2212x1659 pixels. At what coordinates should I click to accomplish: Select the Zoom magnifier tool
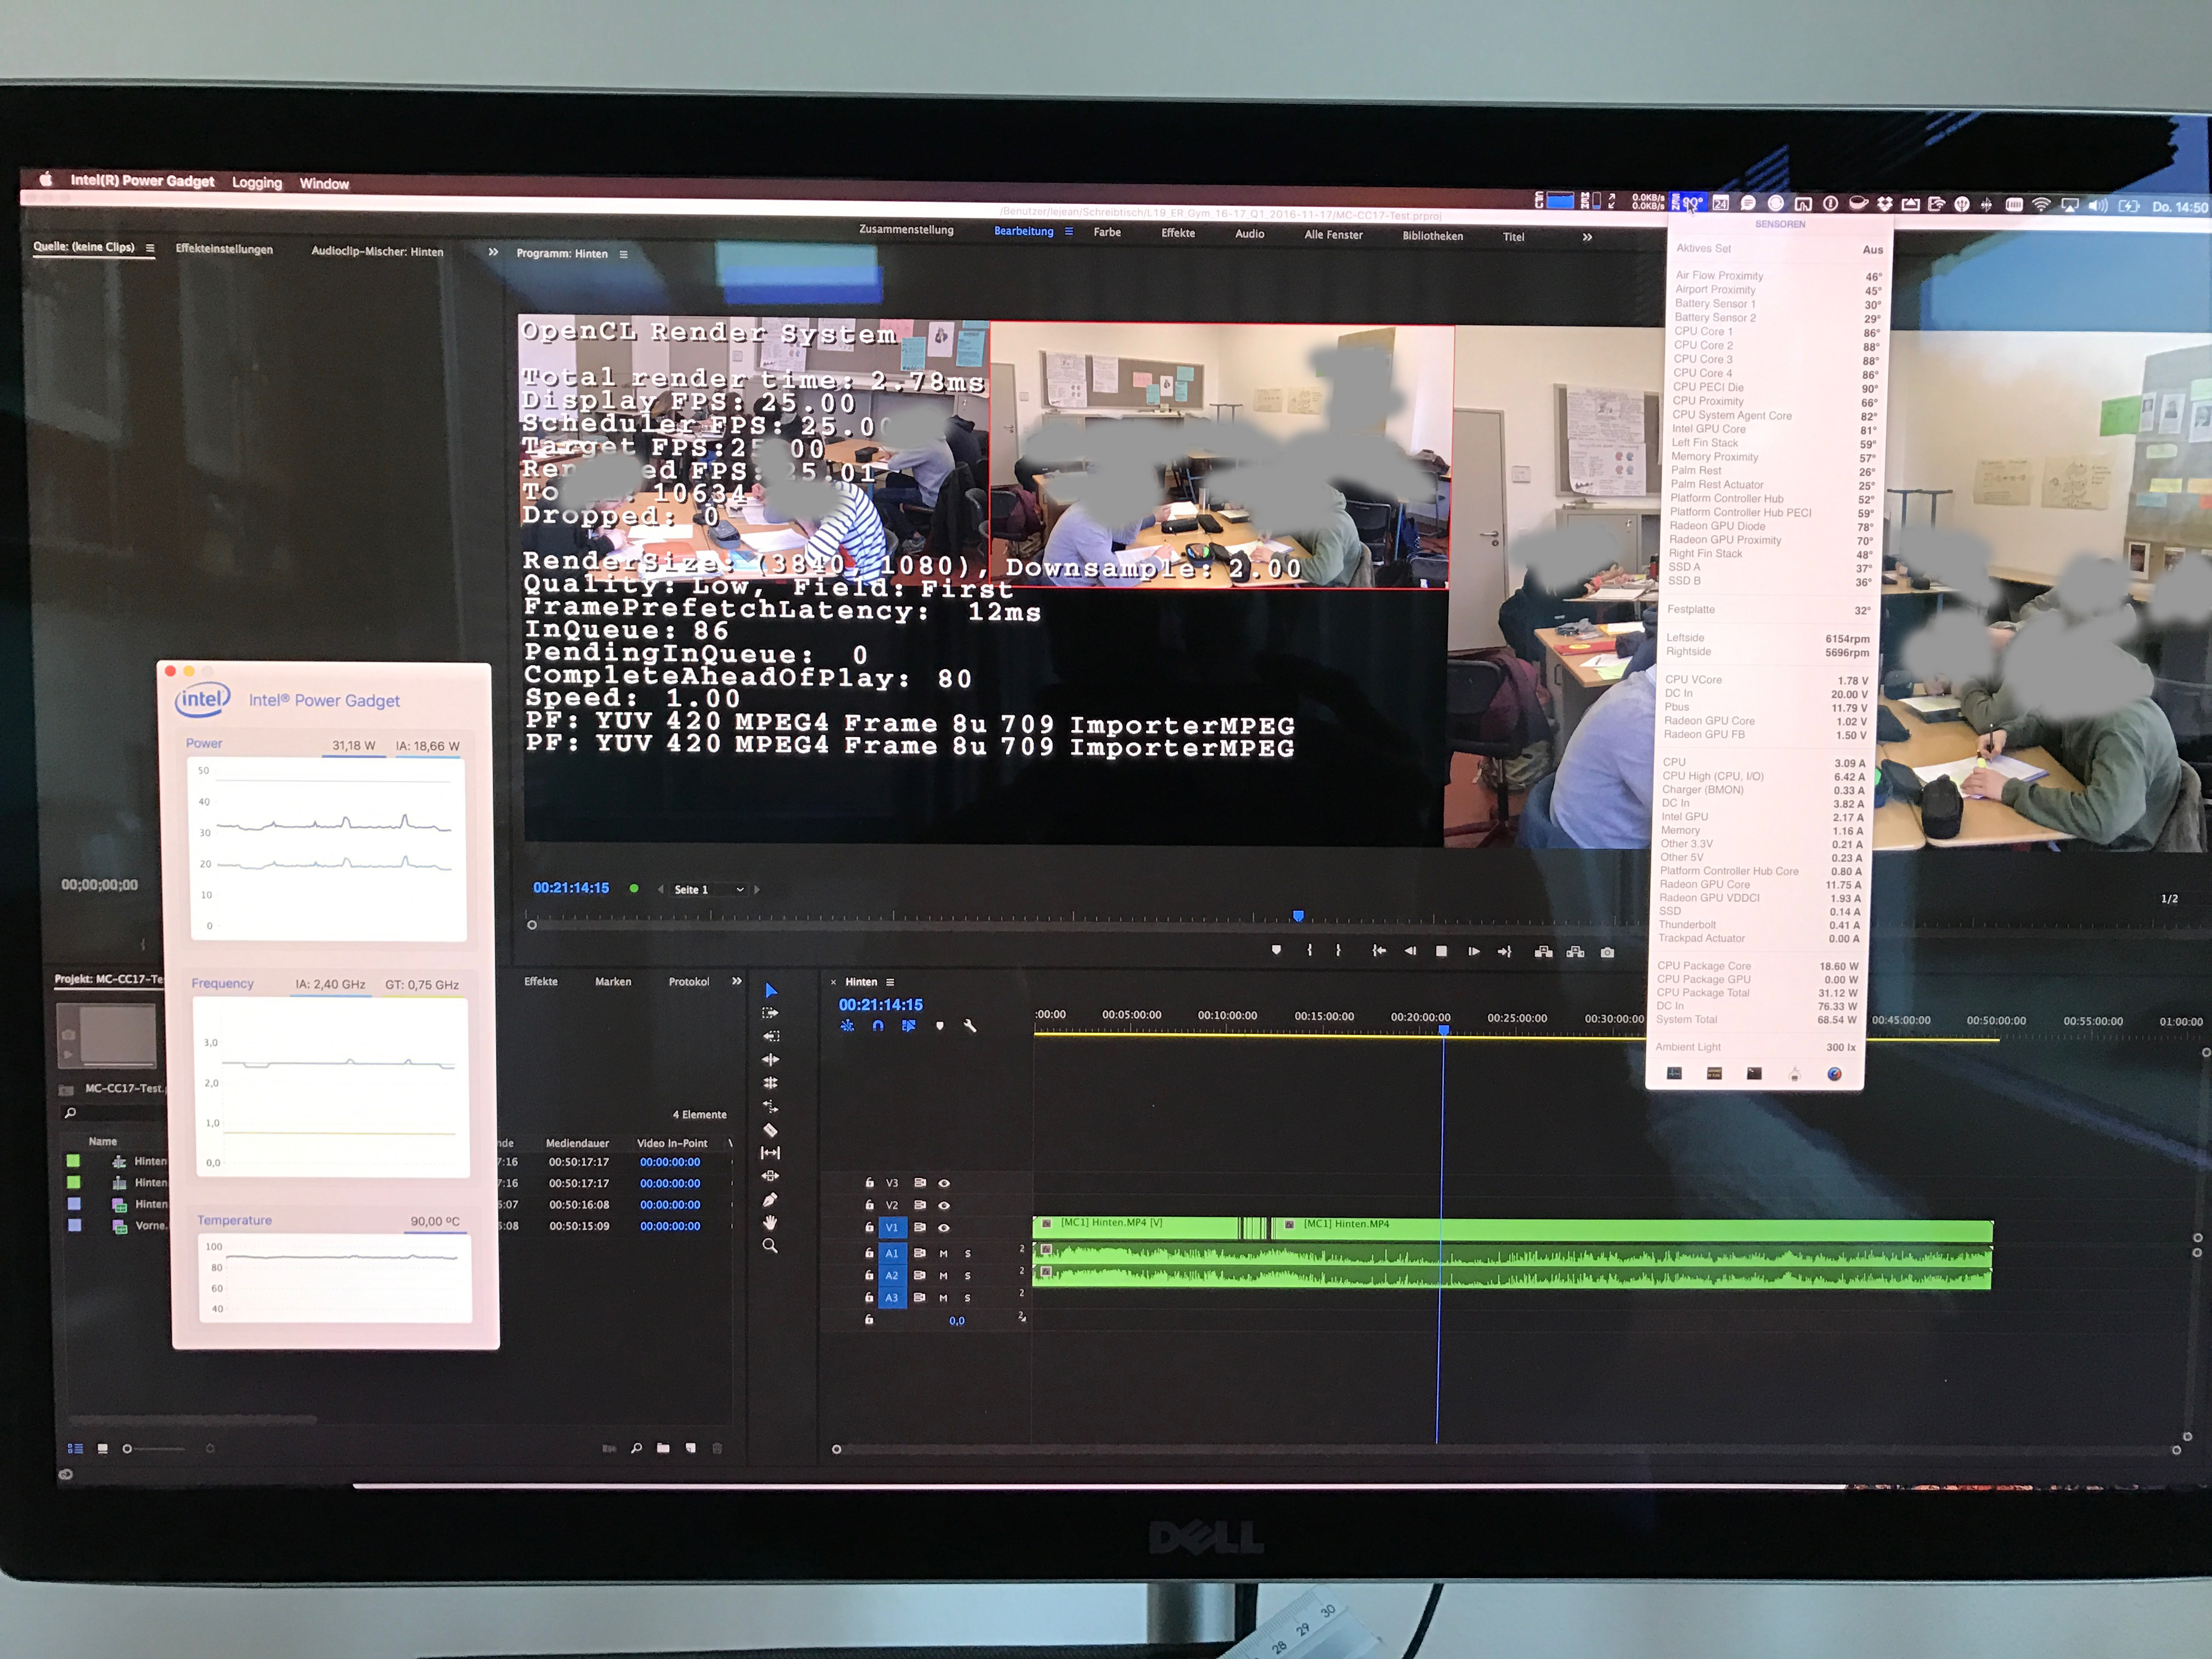click(x=770, y=1246)
